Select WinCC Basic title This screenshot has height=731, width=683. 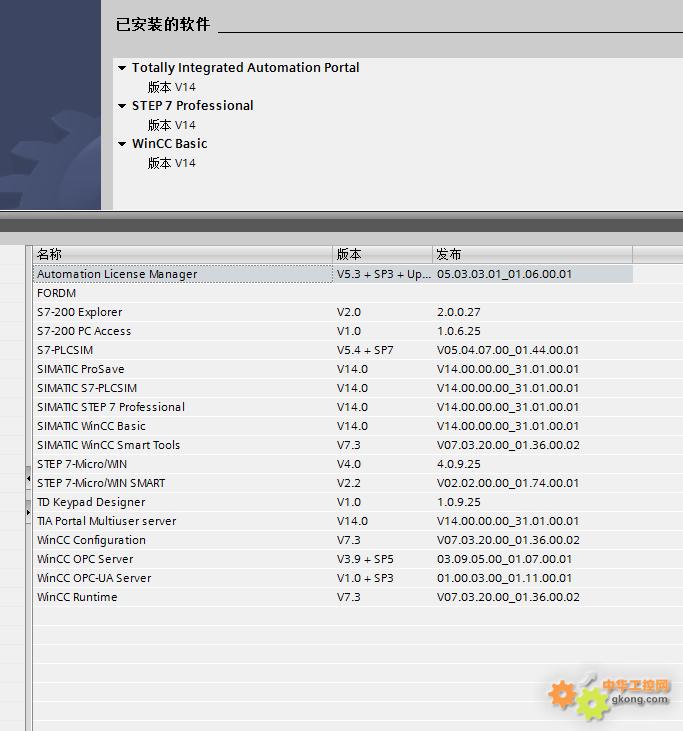(169, 144)
